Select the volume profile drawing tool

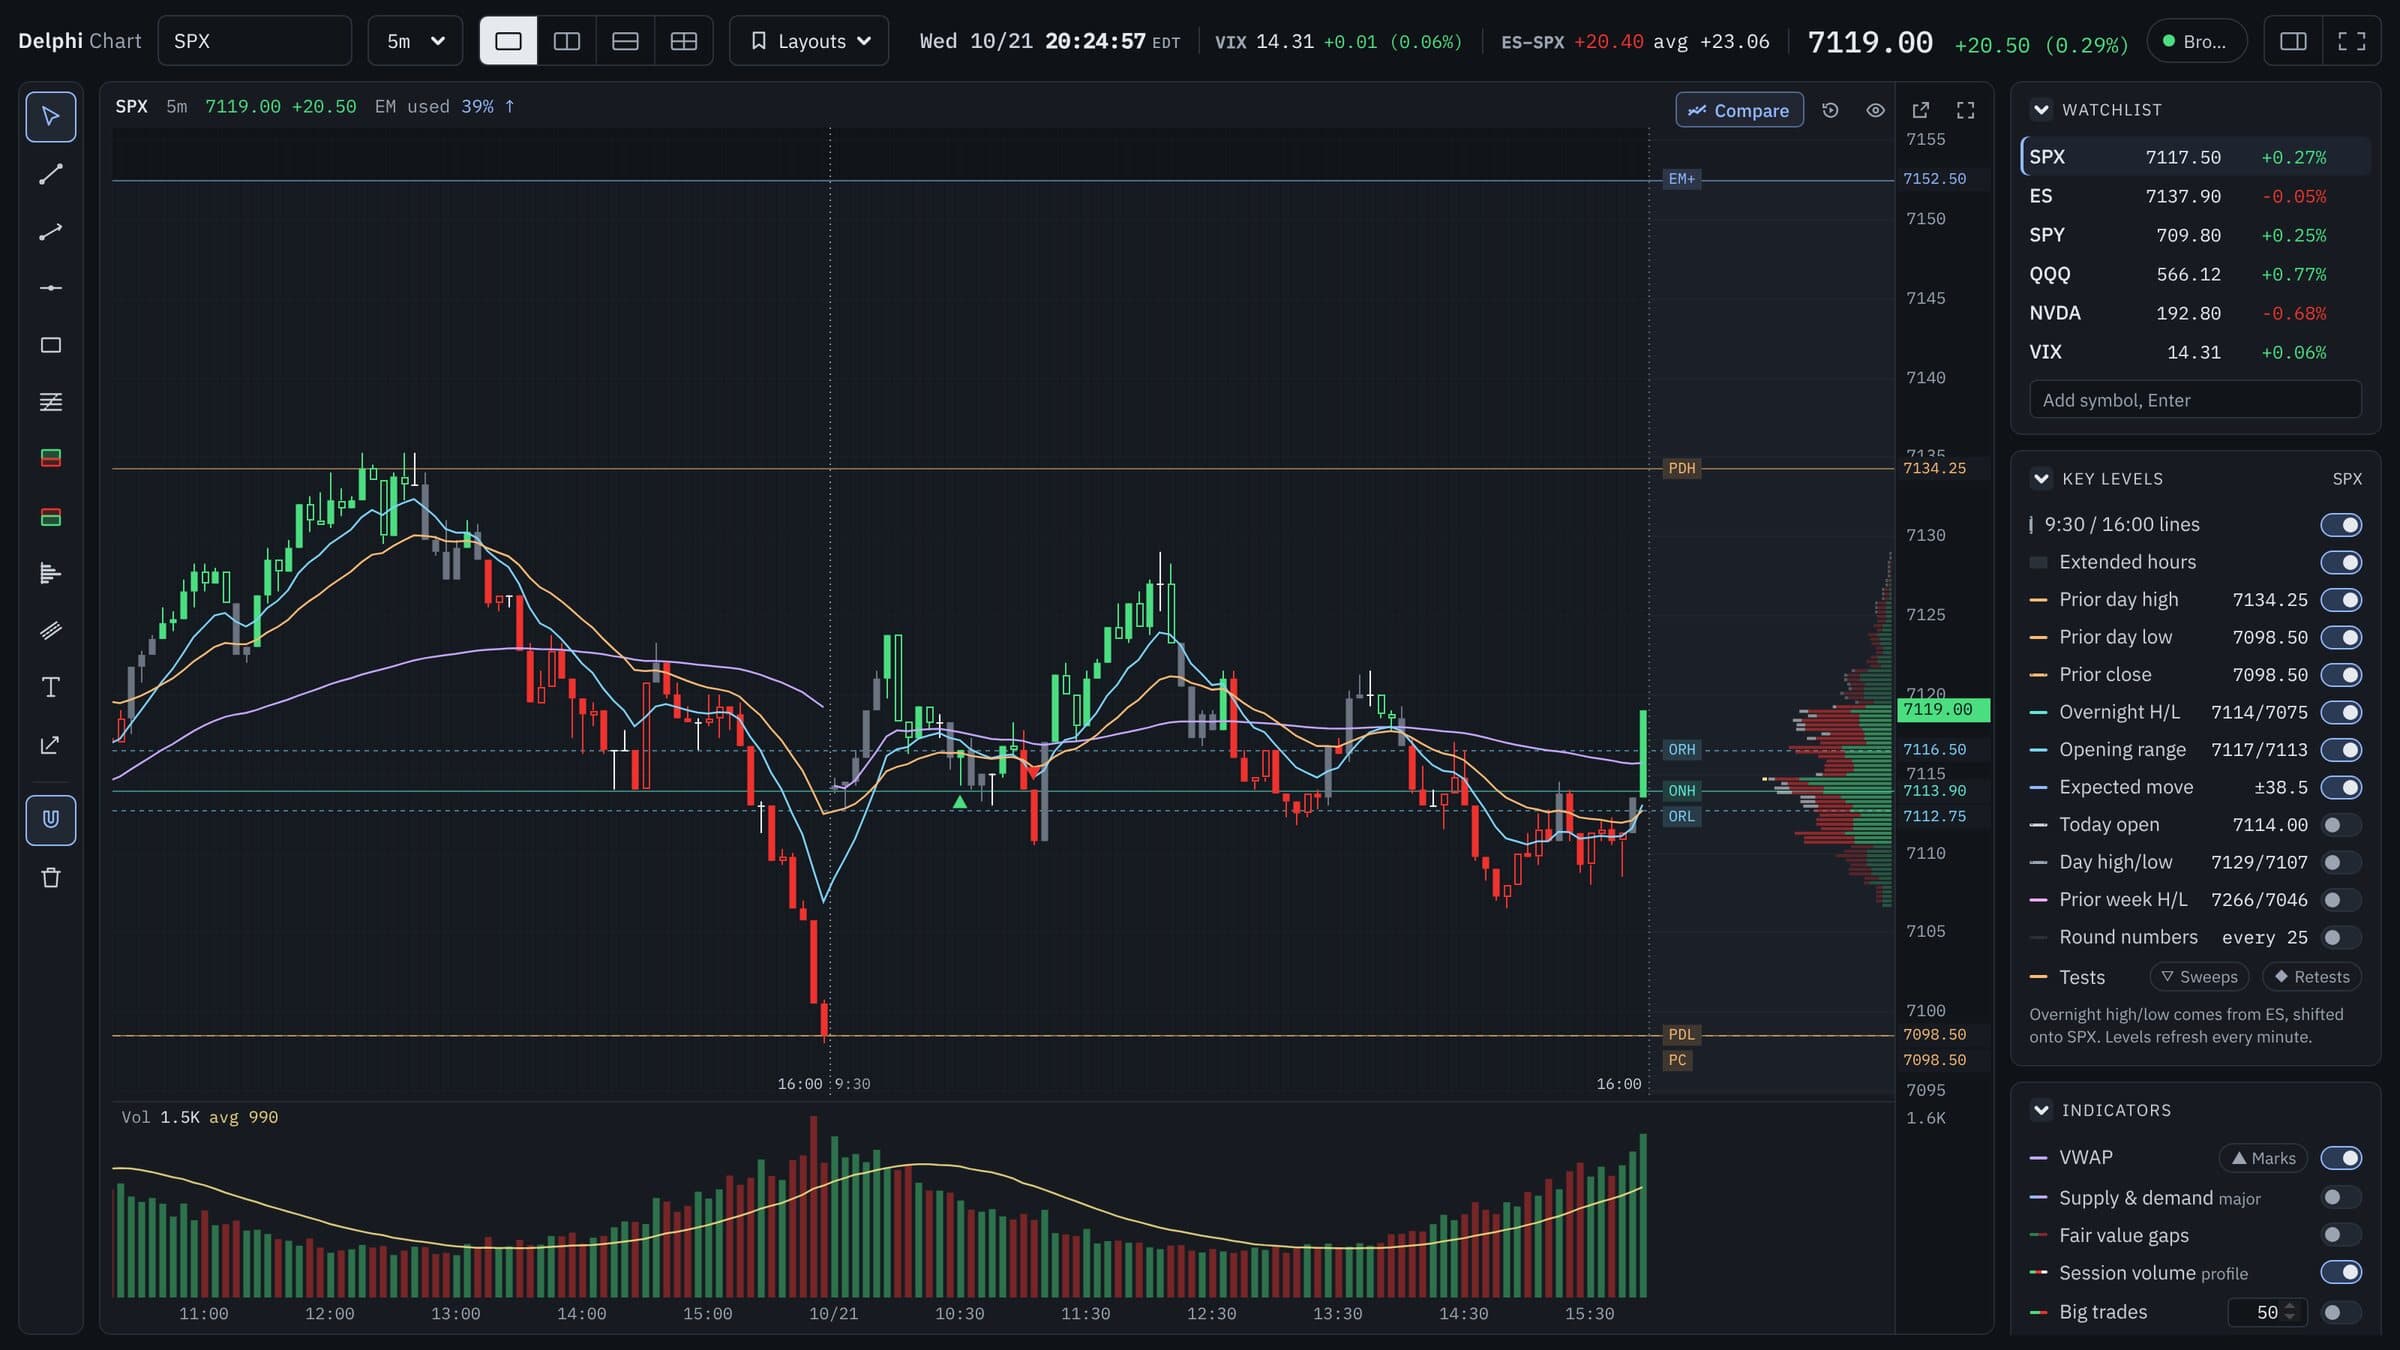coord(50,573)
